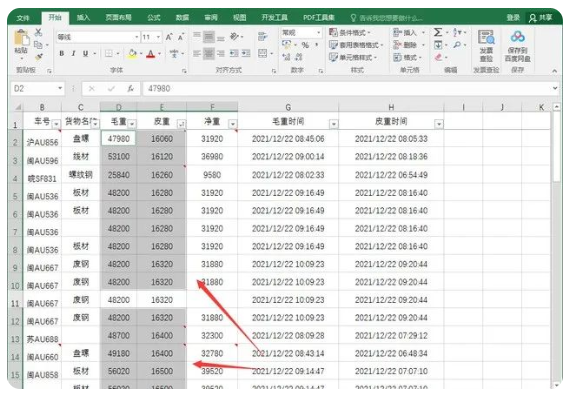Click the 共享 (Share) button
The image size is (573, 405).
coord(540,18)
